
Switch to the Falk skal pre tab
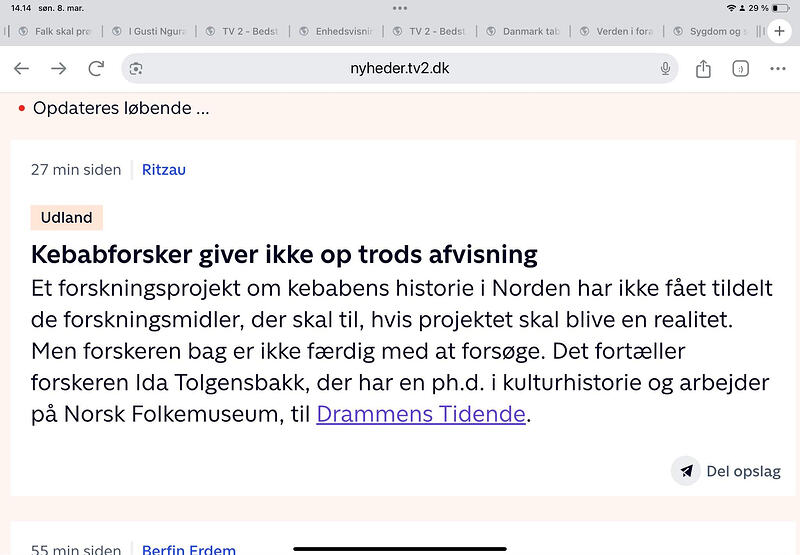pyautogui.click(x=55, y=31)
